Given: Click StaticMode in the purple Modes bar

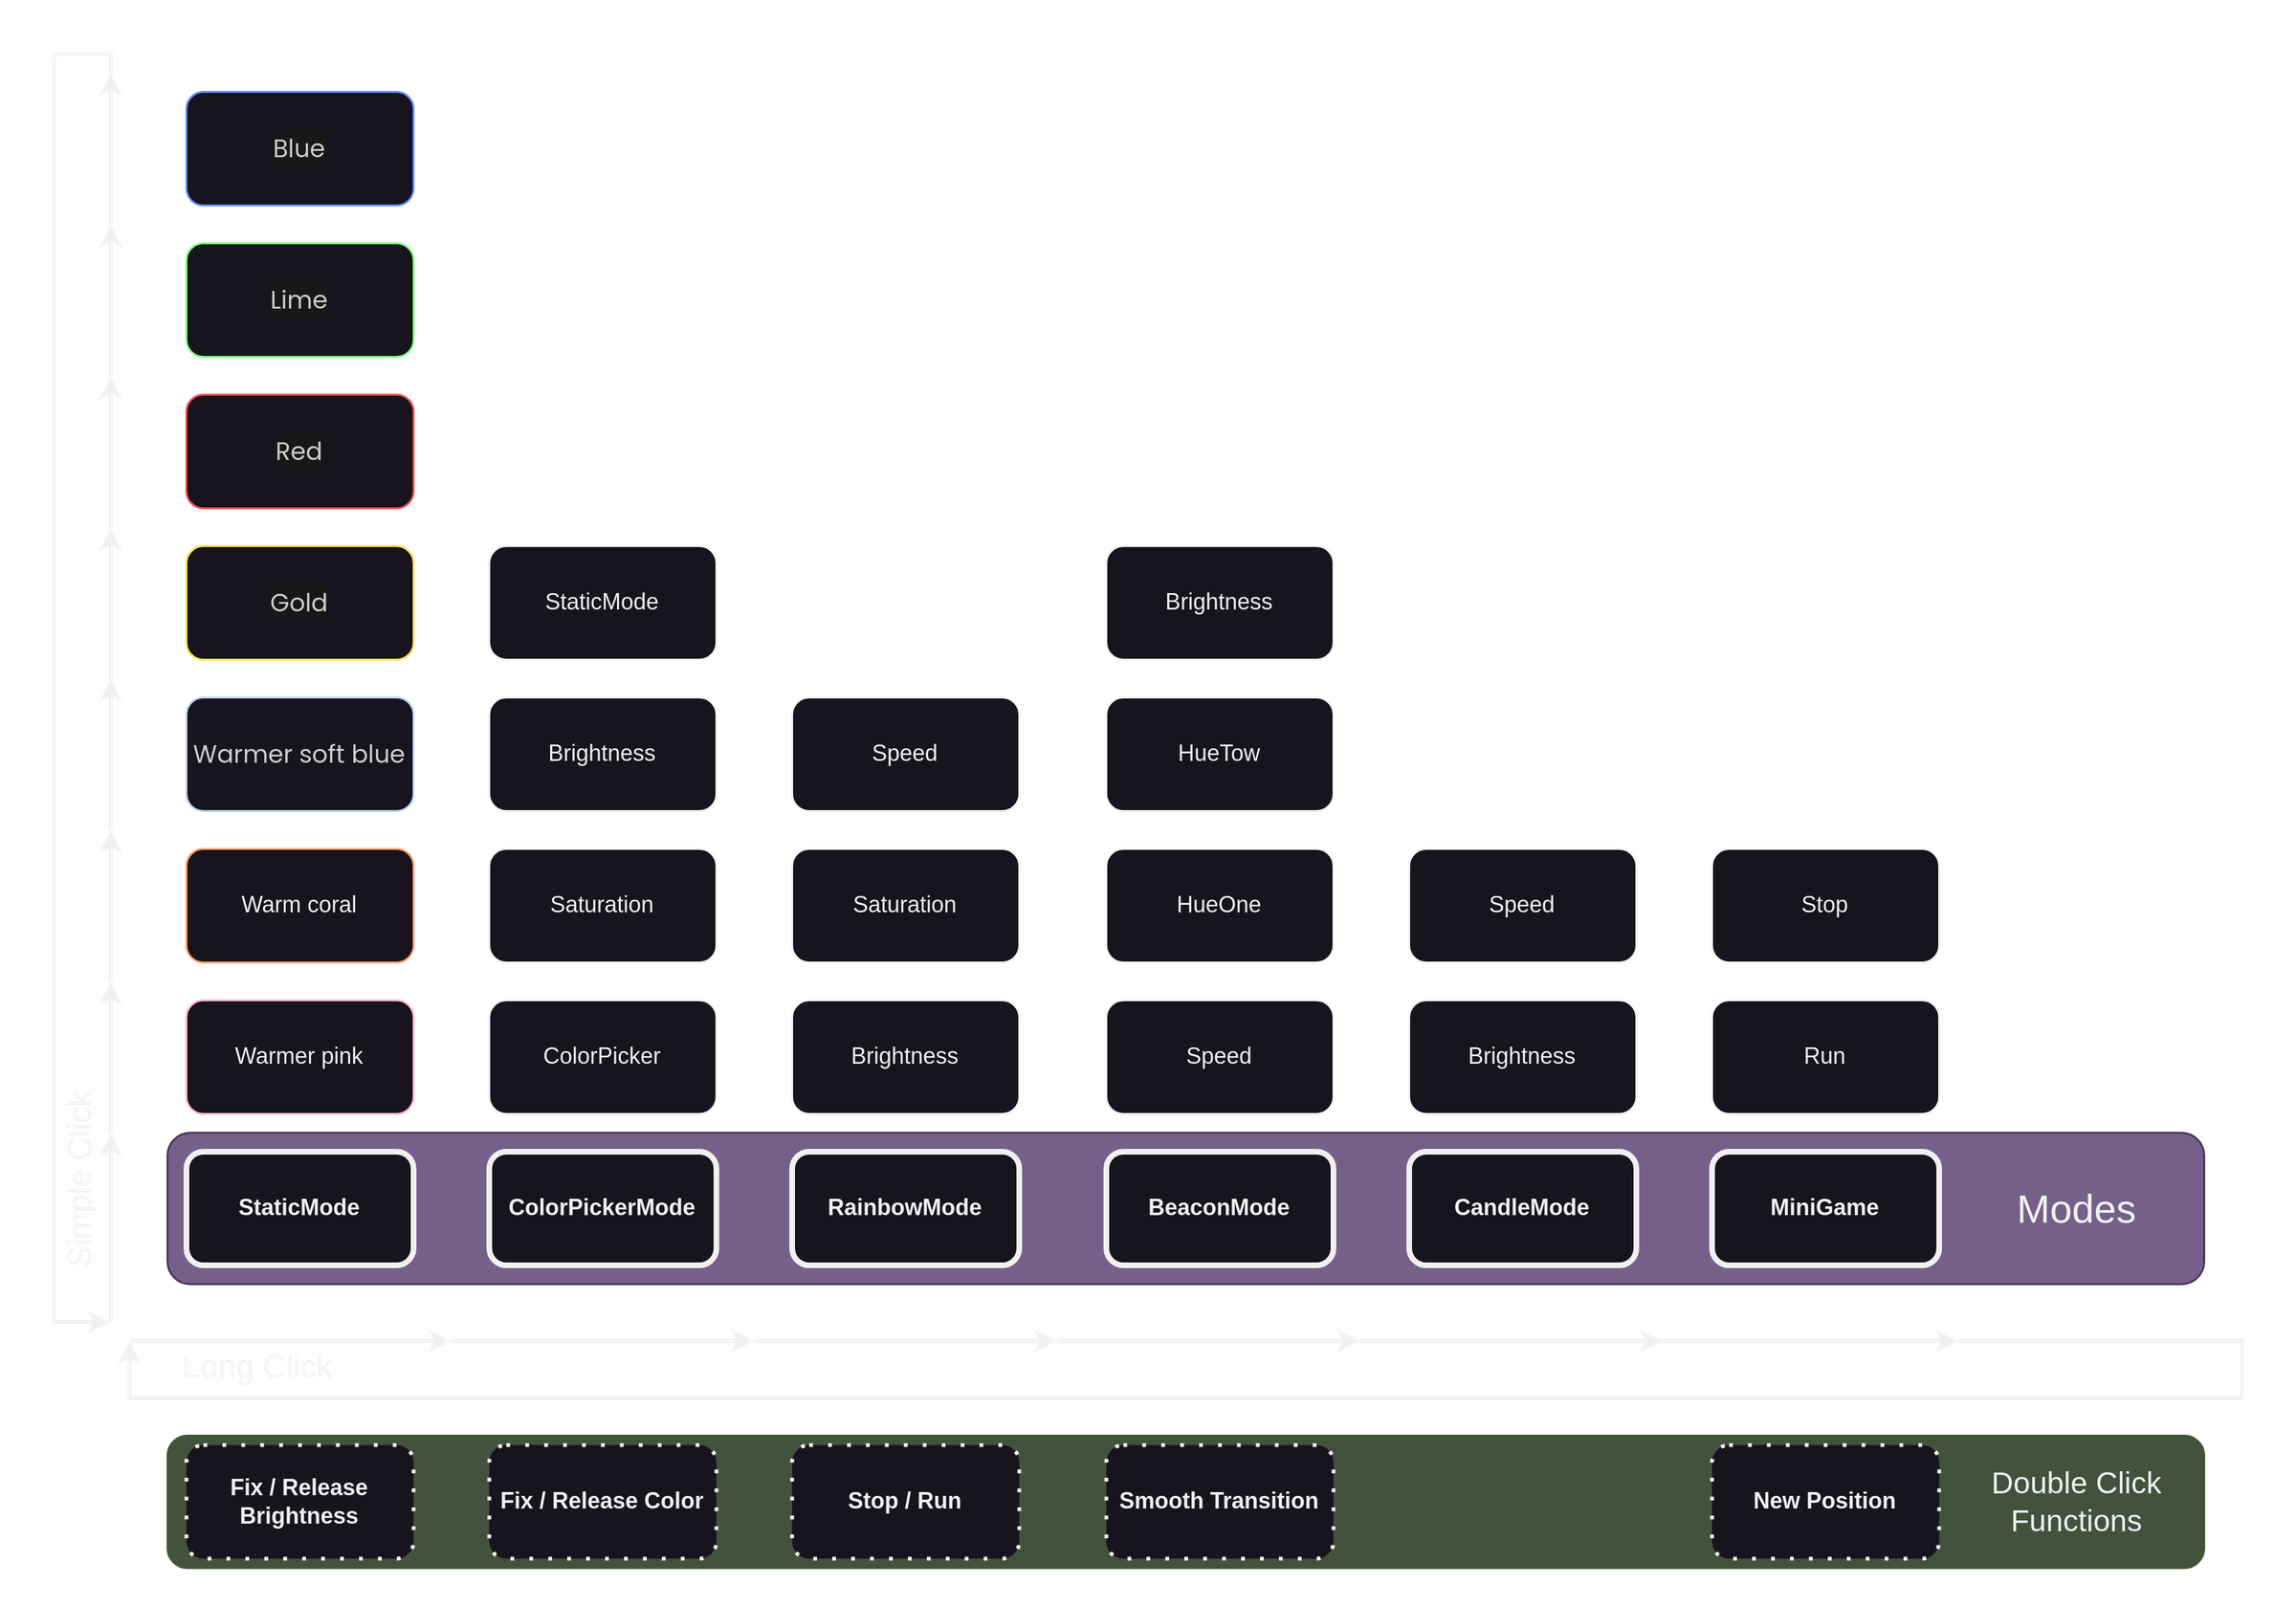Looking at the screenshot, I should [299, 1208].
